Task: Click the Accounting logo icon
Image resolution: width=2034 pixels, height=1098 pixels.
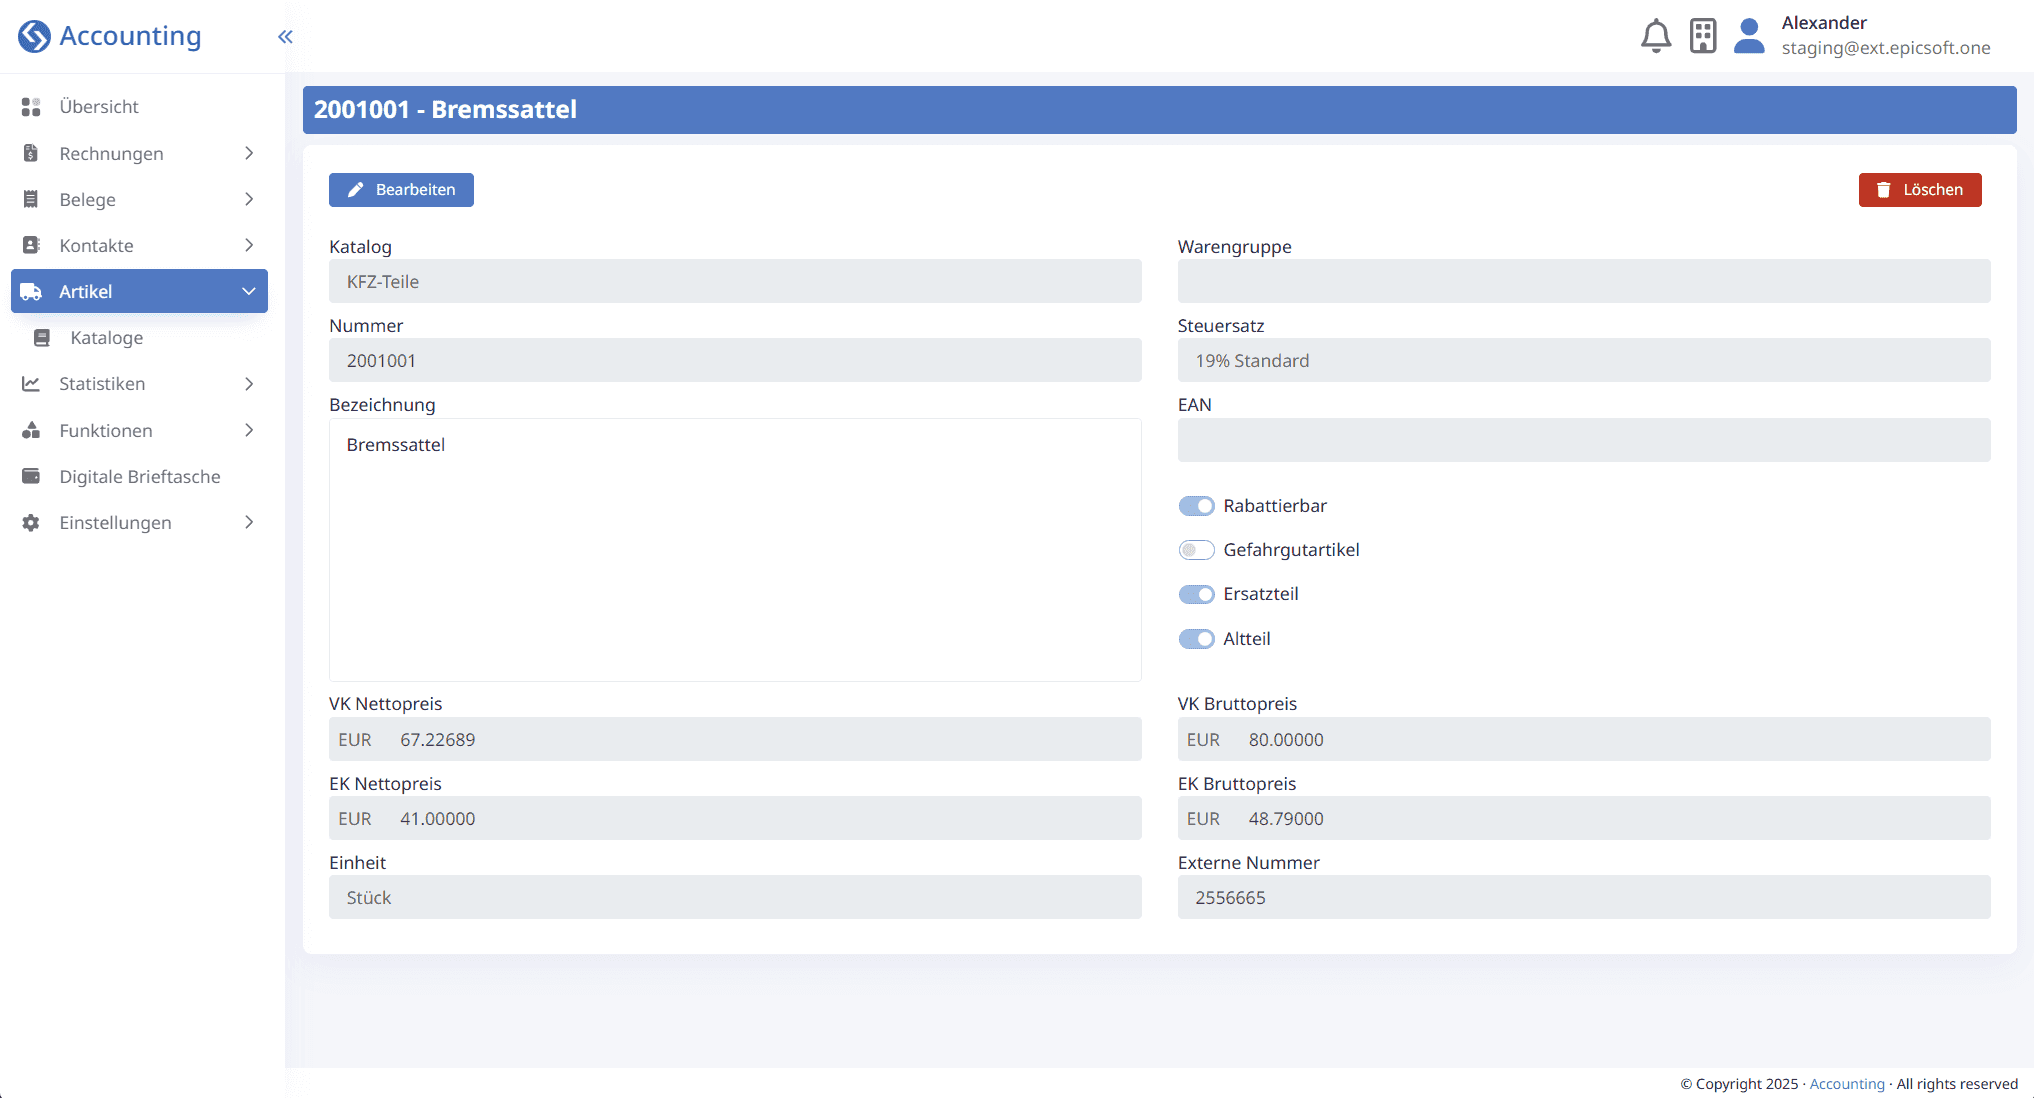Action: pos(34,36)
